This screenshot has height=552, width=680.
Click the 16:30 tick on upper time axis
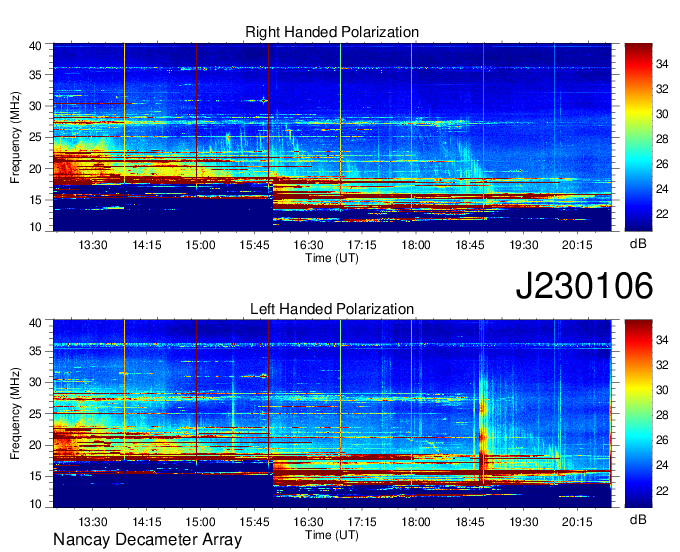click(x=308, y=245)
